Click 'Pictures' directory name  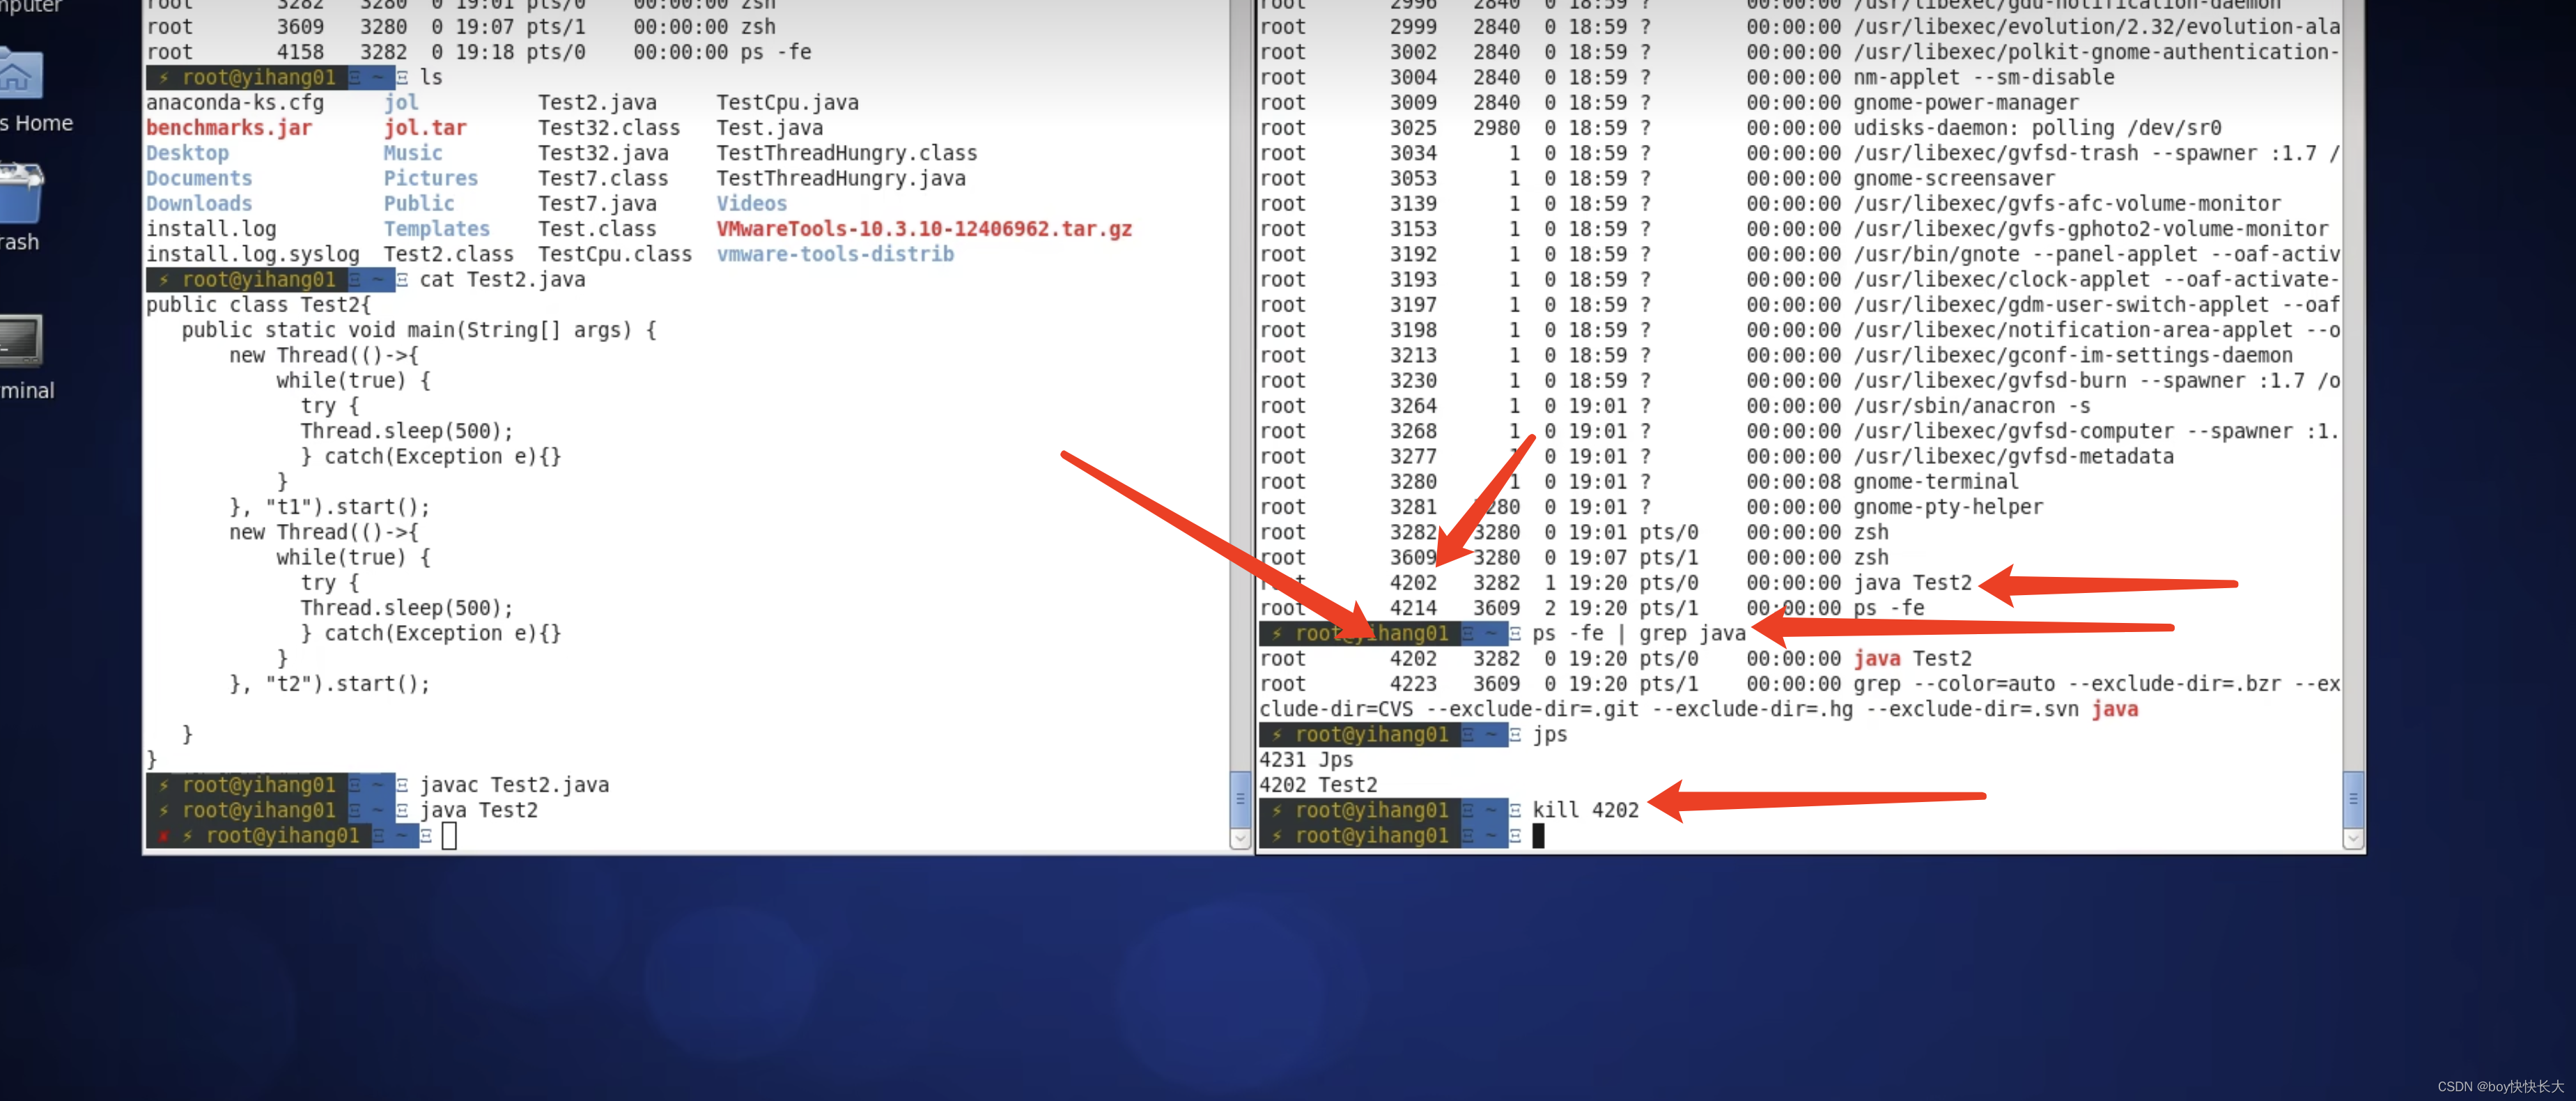(431, 178)
